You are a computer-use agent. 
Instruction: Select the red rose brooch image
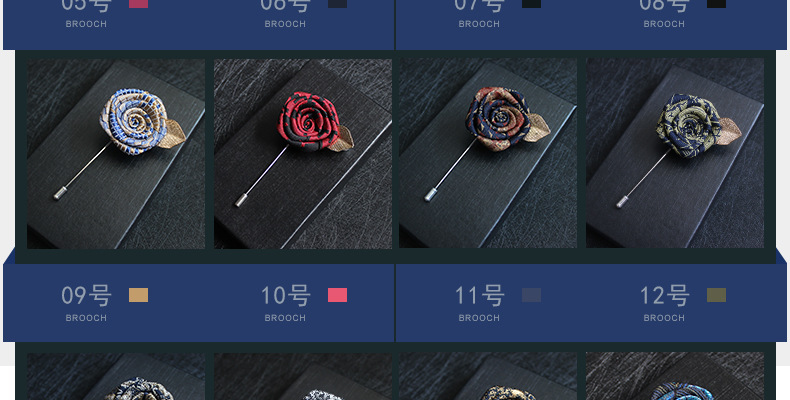pyautogui.click(x=303, y=154)
